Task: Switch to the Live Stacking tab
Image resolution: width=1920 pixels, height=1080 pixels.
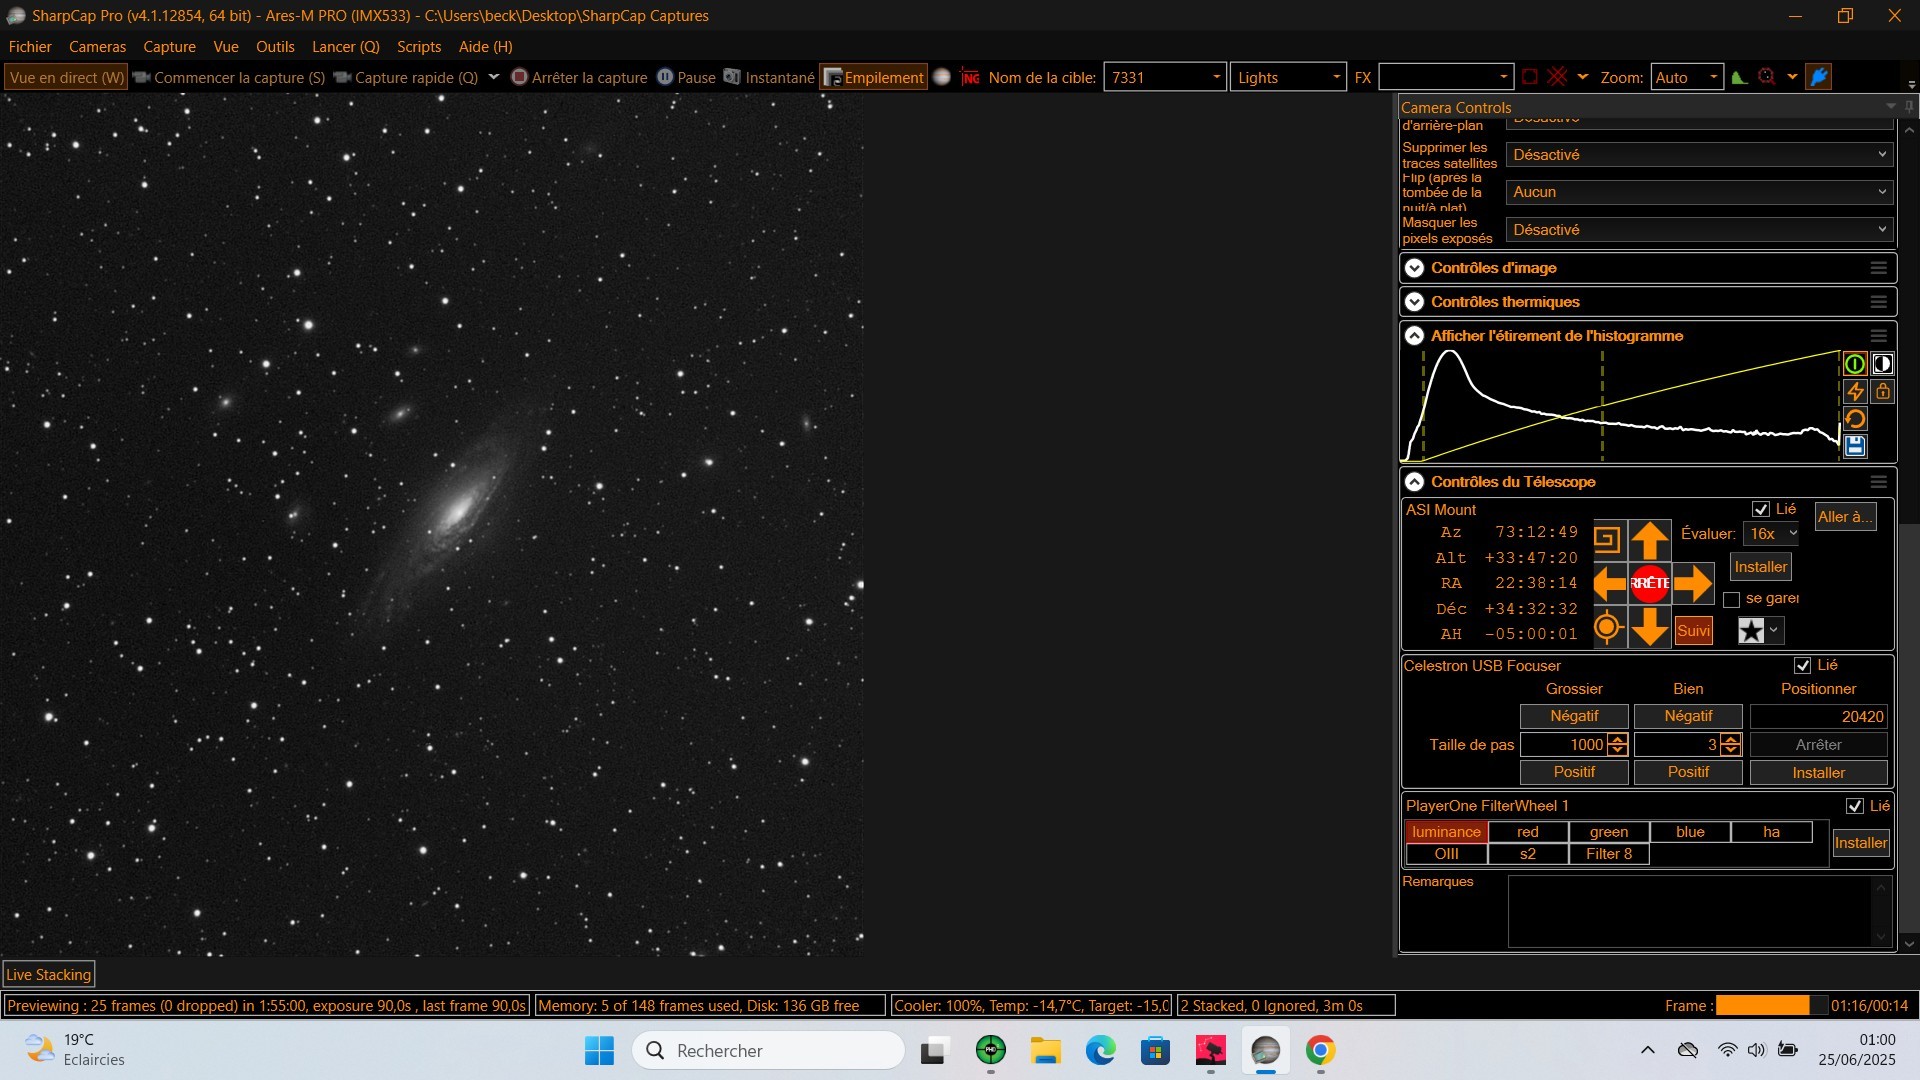Action: (x=48, y=974)
